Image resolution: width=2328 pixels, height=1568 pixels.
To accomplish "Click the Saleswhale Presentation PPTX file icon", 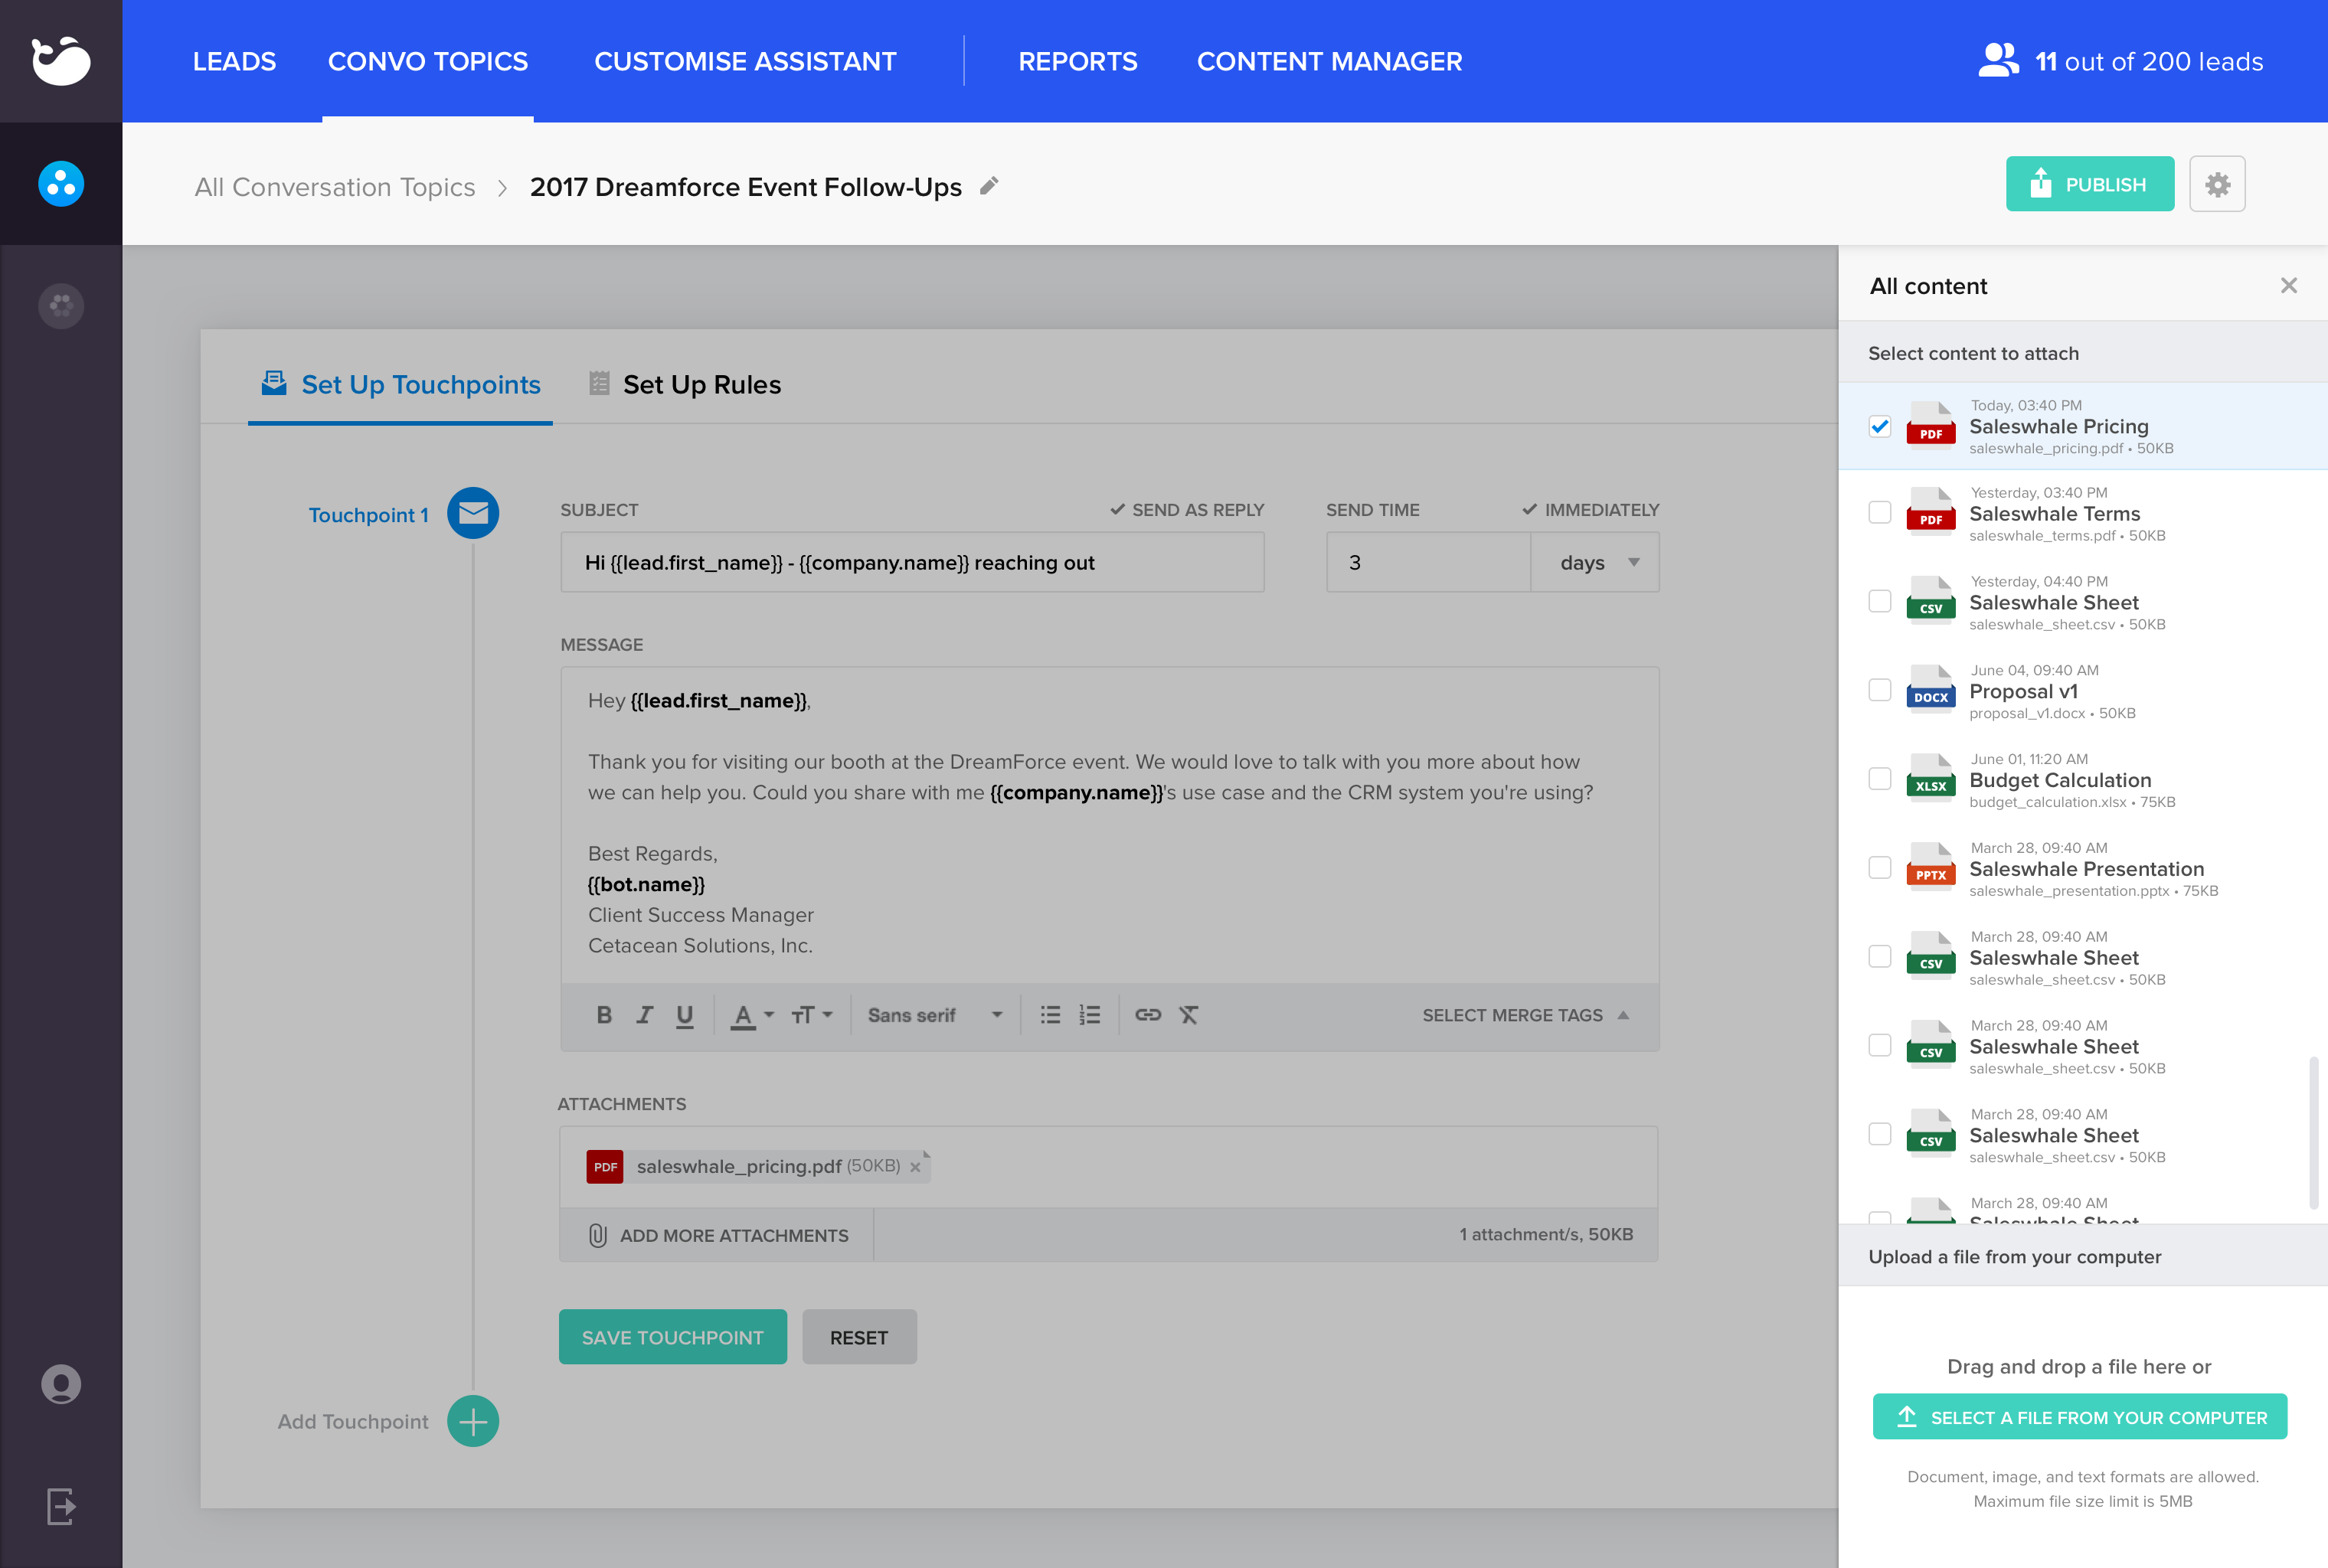I will (1930, 868).
